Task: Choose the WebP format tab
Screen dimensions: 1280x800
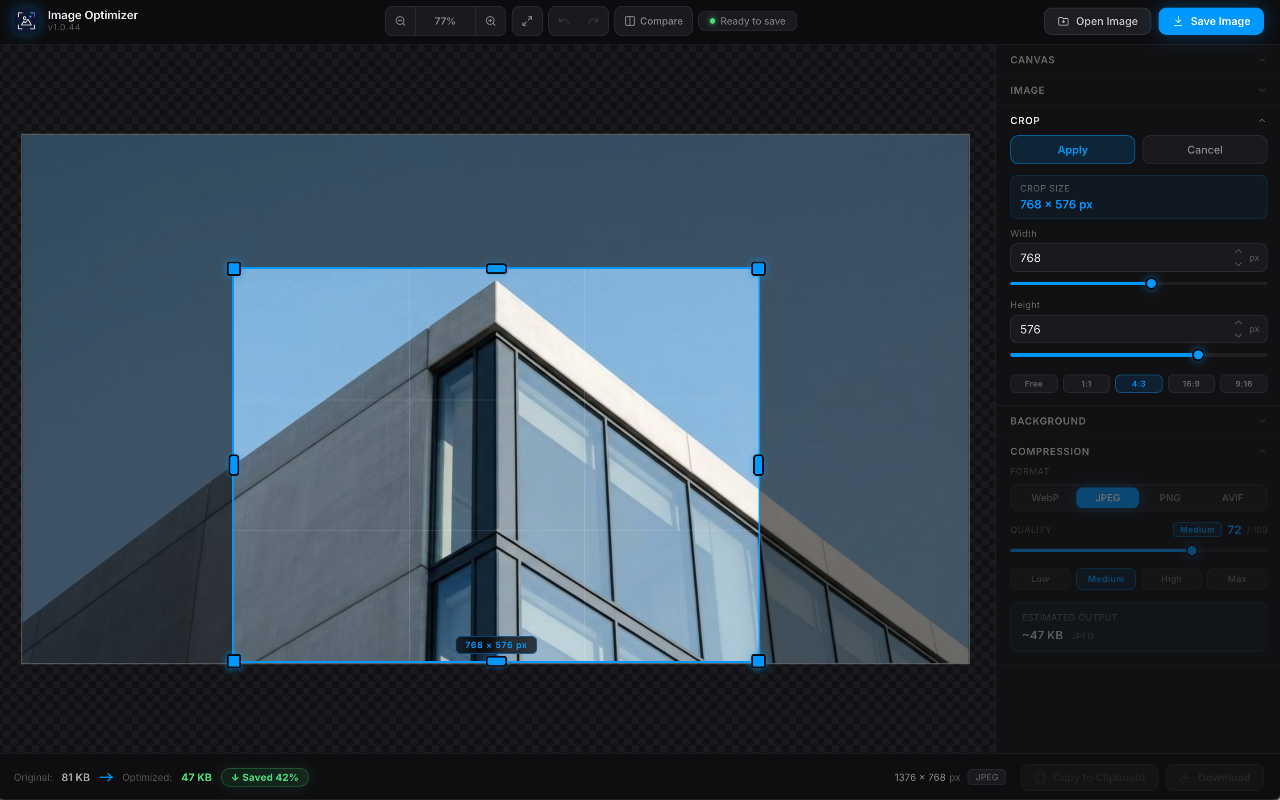Action: point(1045,498)
